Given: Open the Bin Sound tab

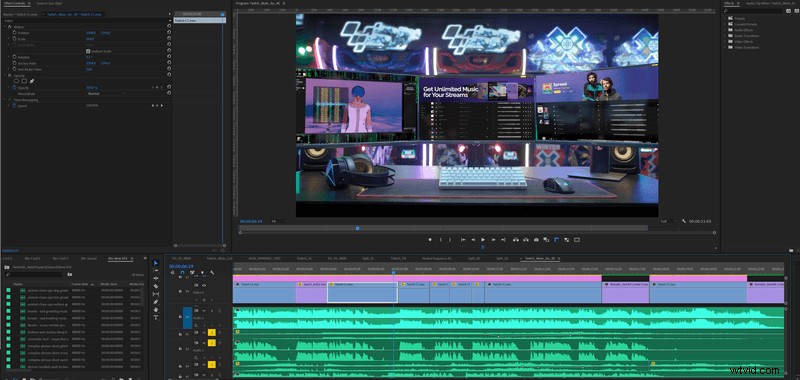Looking at the screenshot, I should 88,258.
